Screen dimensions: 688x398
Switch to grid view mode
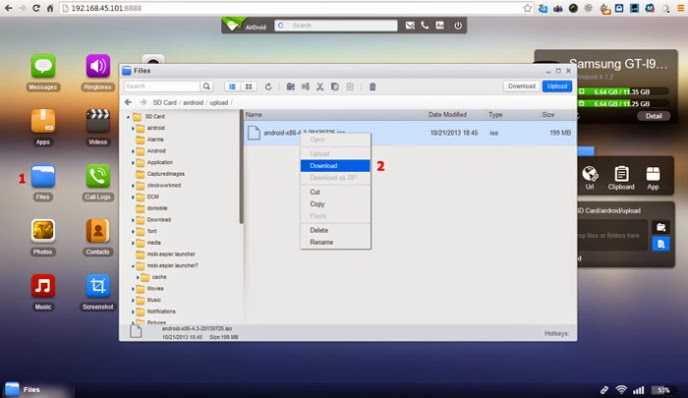click(x=248, y=87)
